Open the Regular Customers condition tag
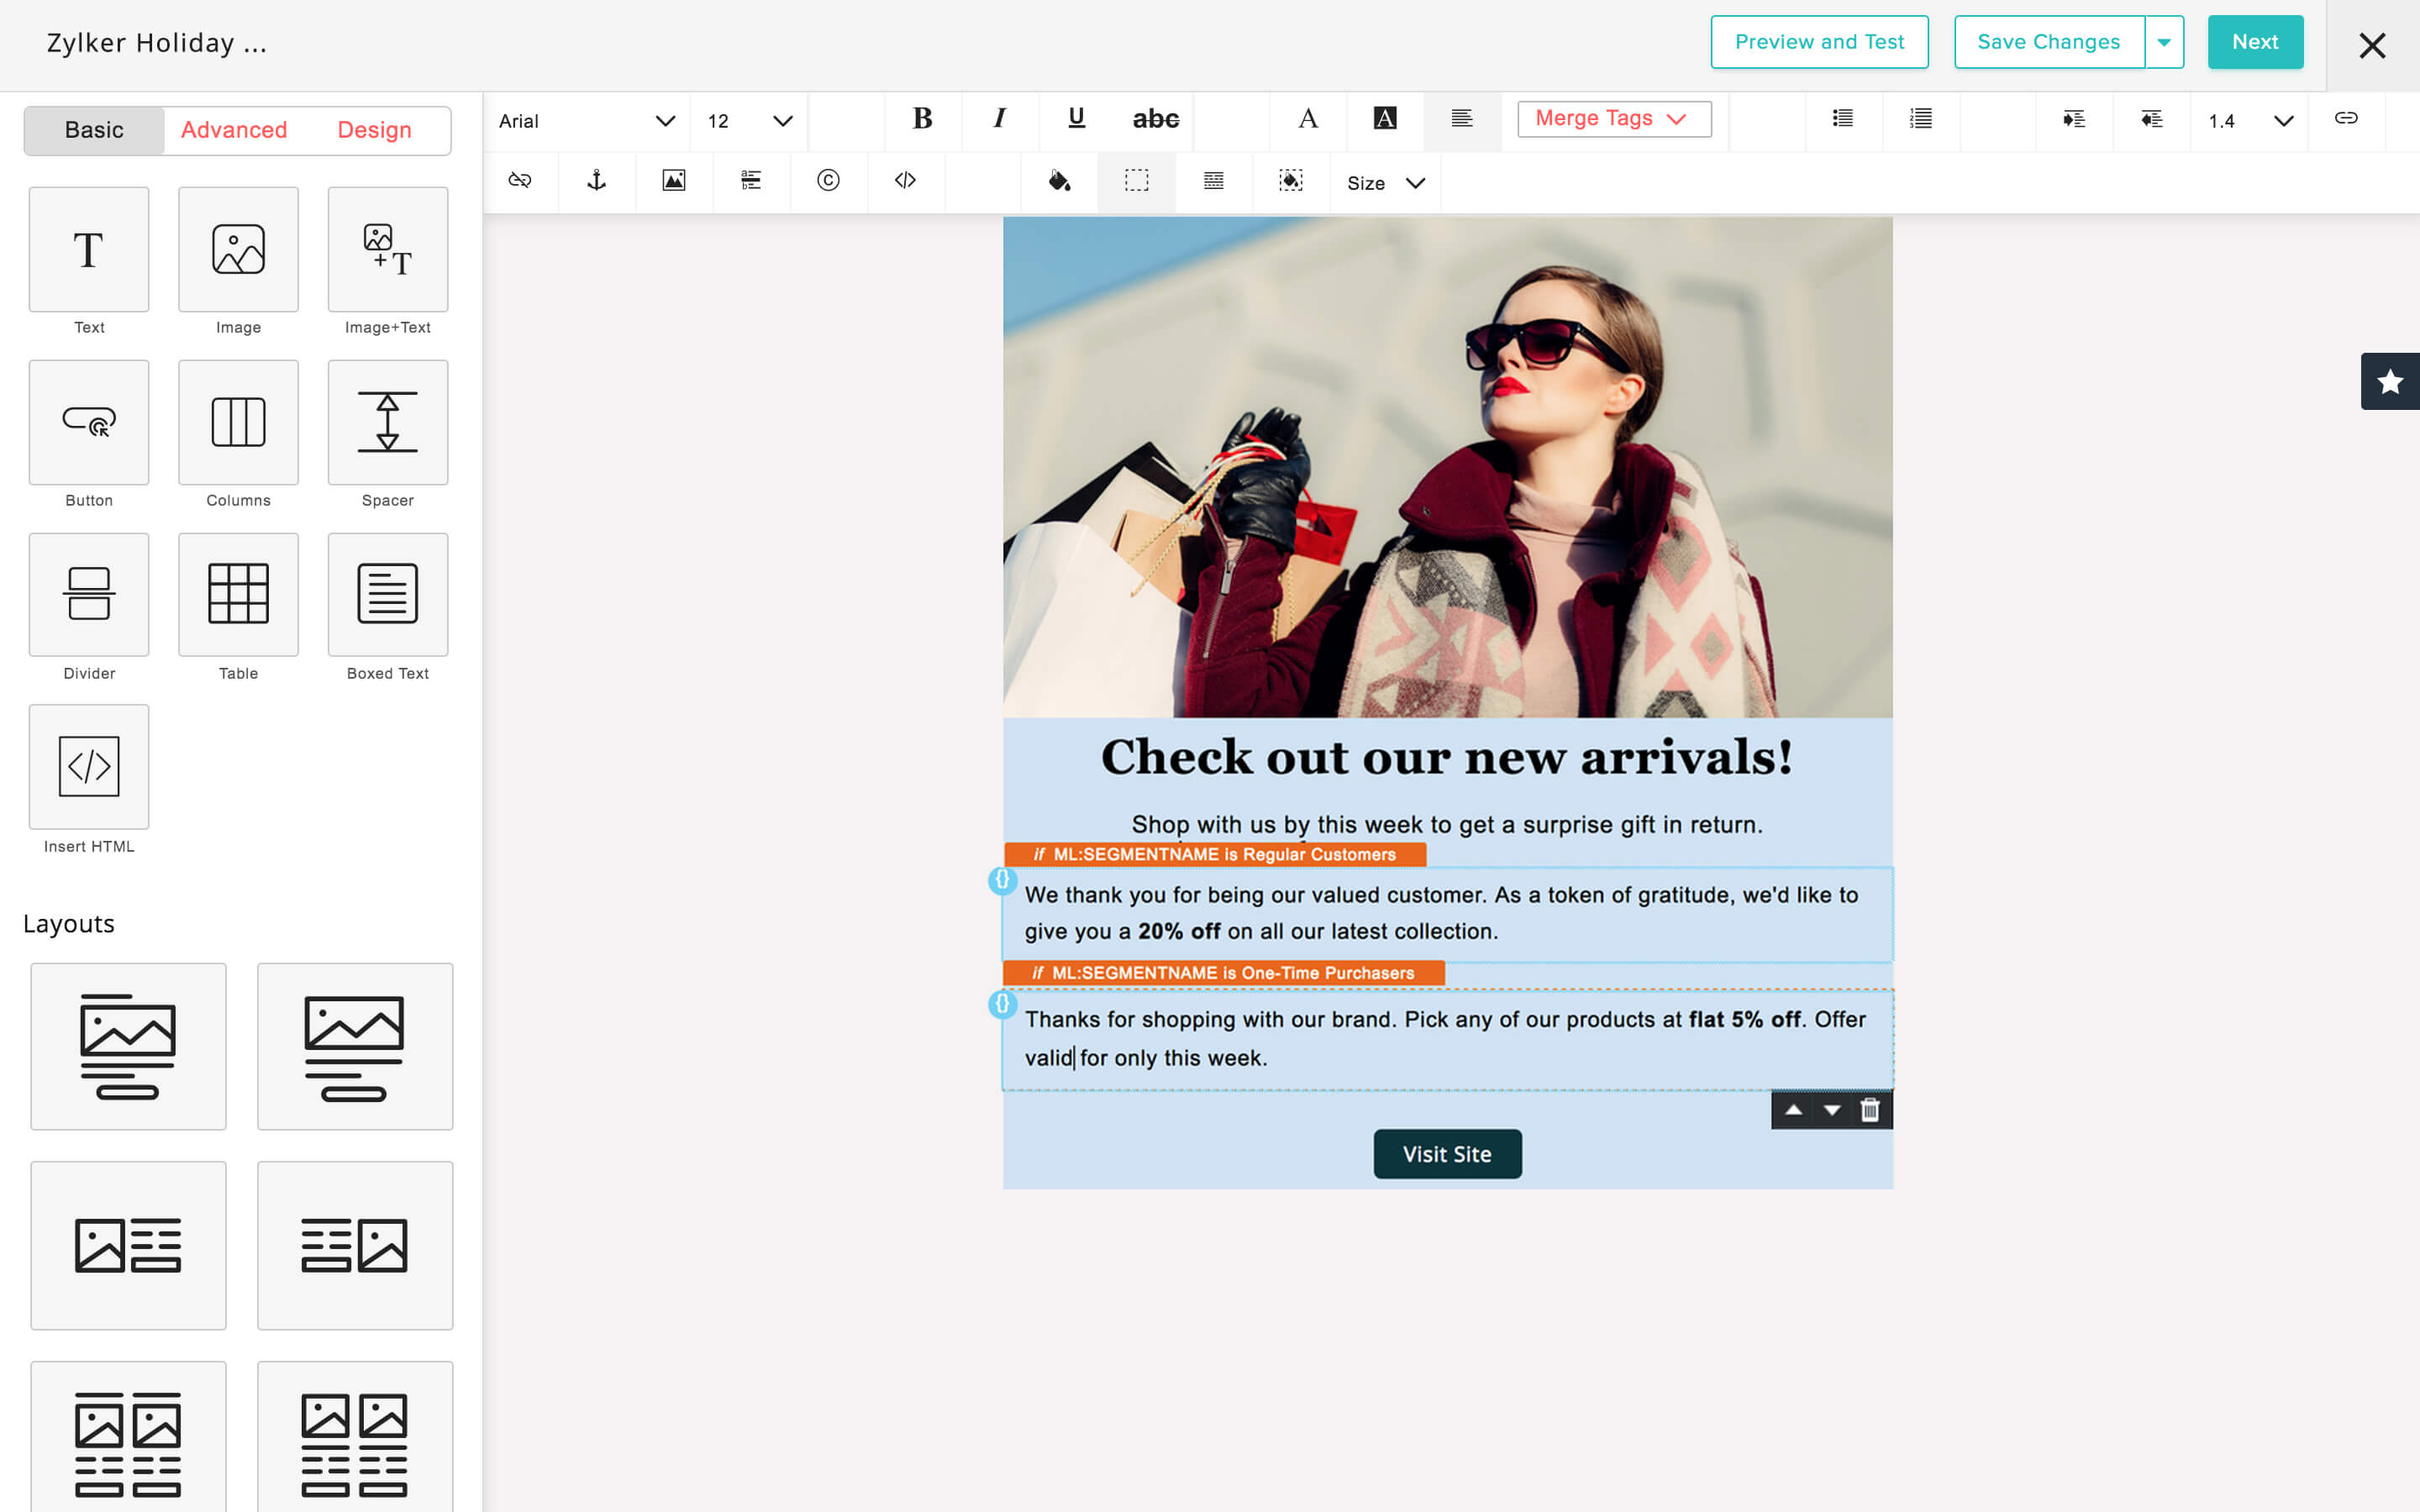The image size is (2420, 1512). 1215,855
